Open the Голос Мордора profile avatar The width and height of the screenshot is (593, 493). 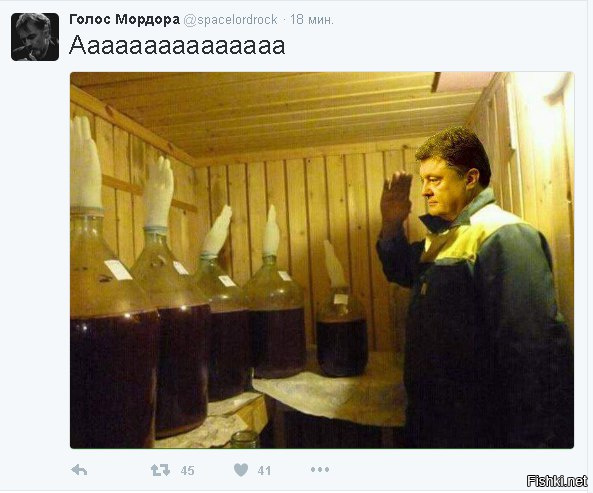(35, 37)
